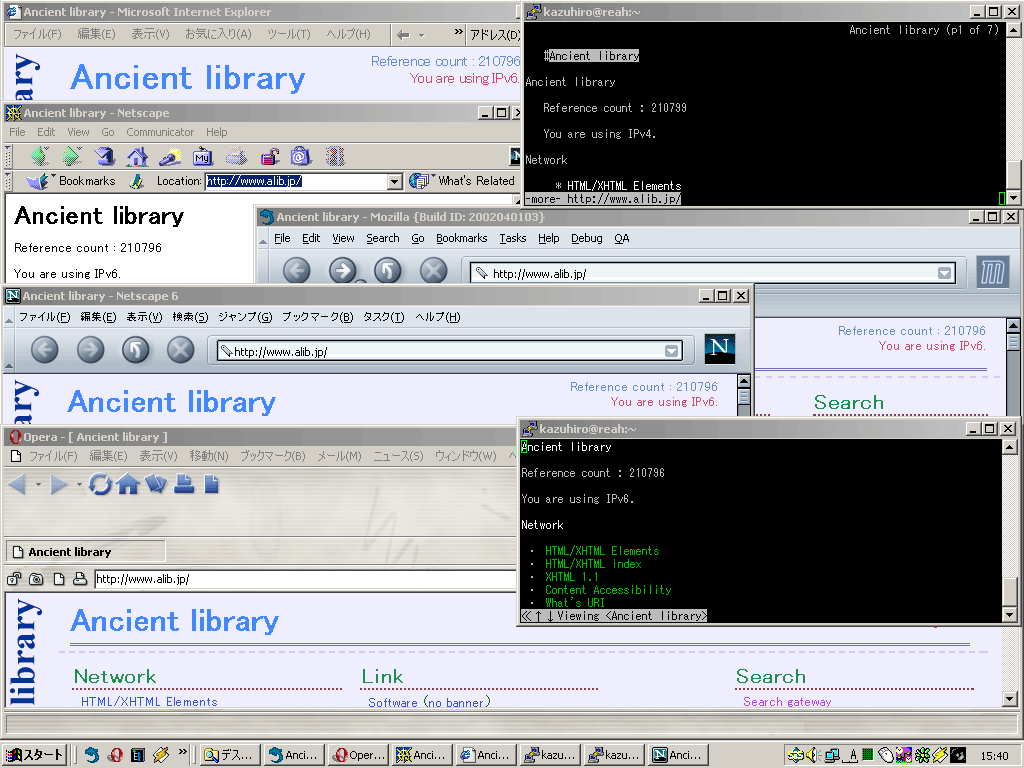Open Netscape Communicator menu
This screenshot has width=1024, height=768.
pyautogui.click(x=160, y=132)
